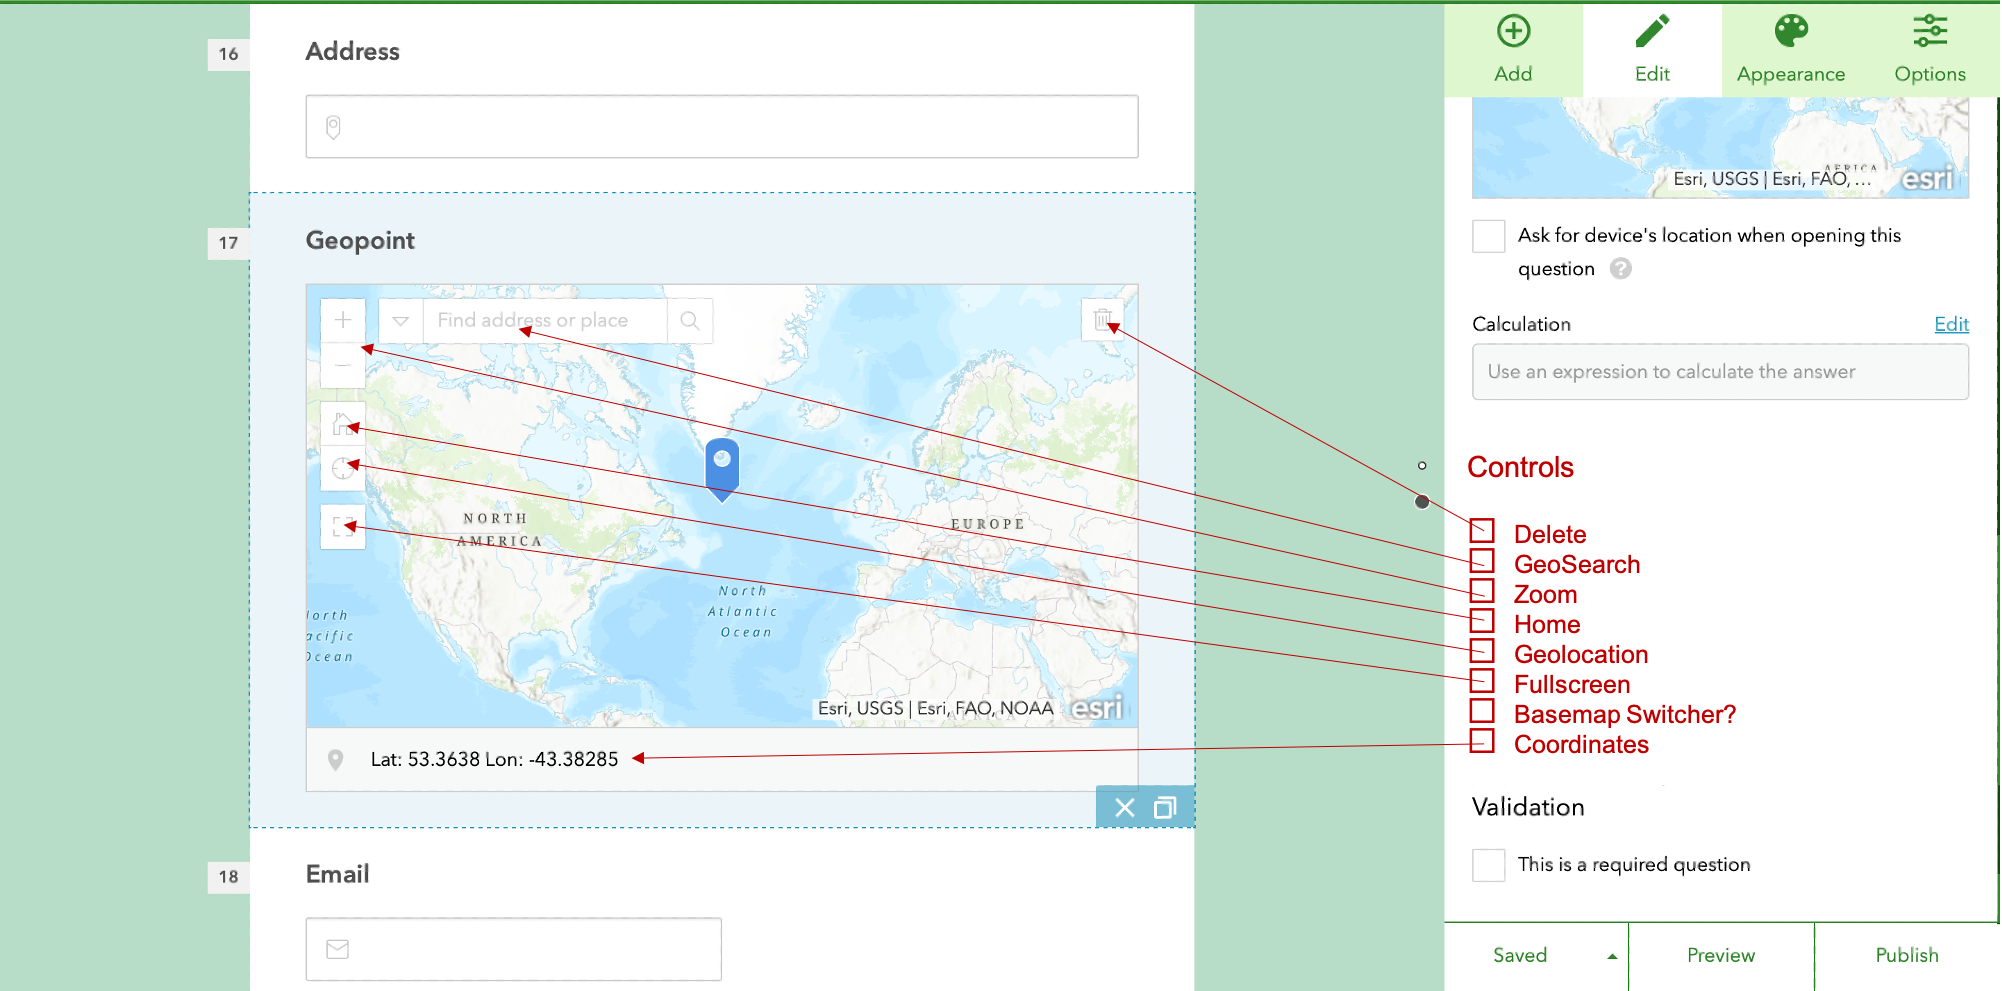Run the address search with the magnifier
Screen dimensions: 2002x991
[x=689, y=320]
